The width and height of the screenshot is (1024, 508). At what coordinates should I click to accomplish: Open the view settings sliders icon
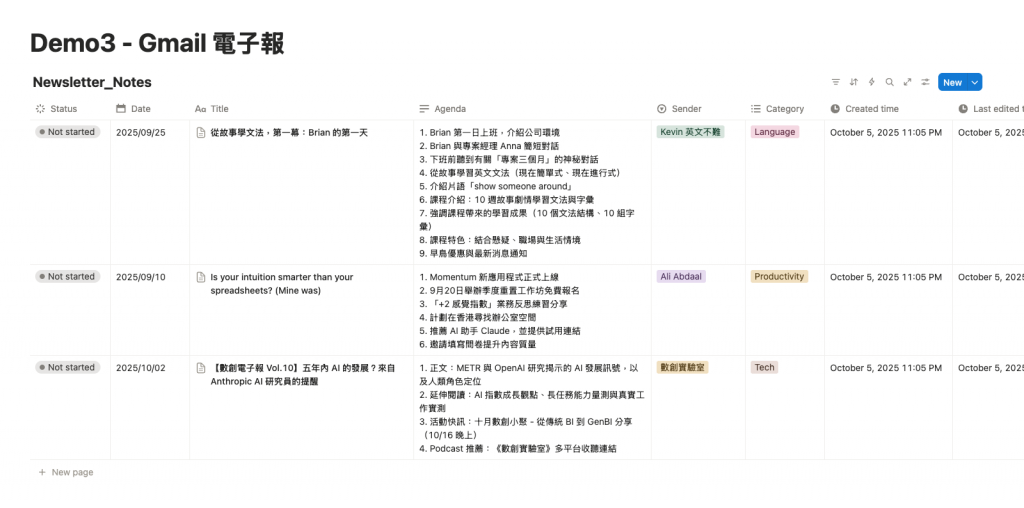coord(925,82)
